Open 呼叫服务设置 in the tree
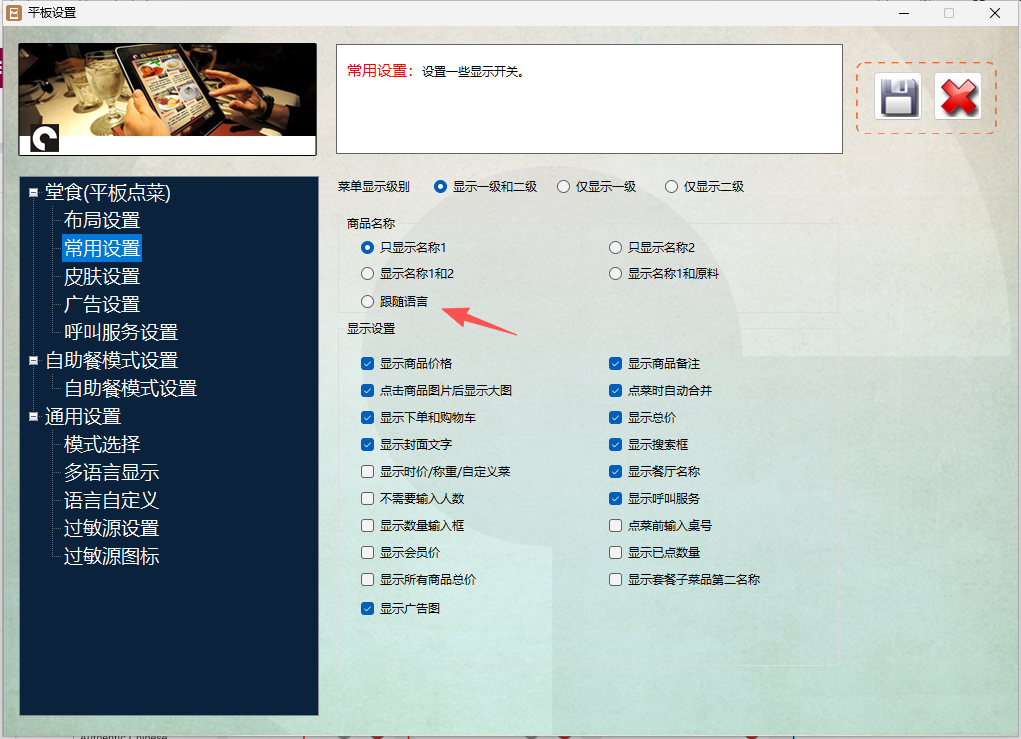 tap(120, 332)
